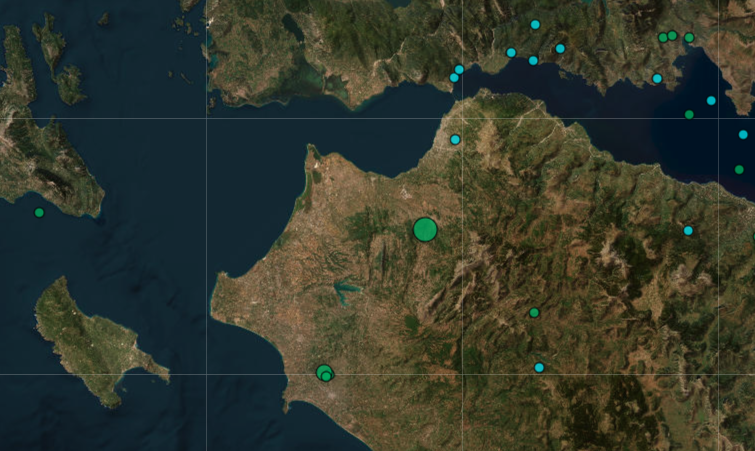Click the cyan marker at the right map edge

743,134
